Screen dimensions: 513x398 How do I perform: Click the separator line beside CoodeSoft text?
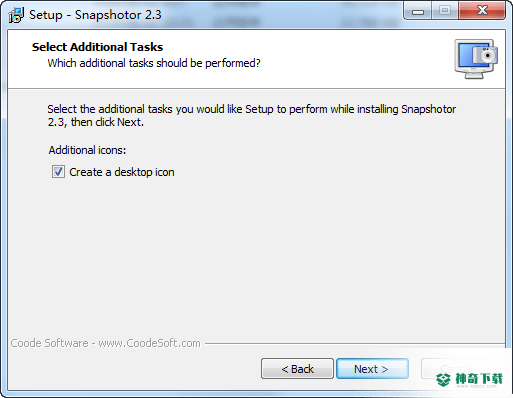pos(355,343)
